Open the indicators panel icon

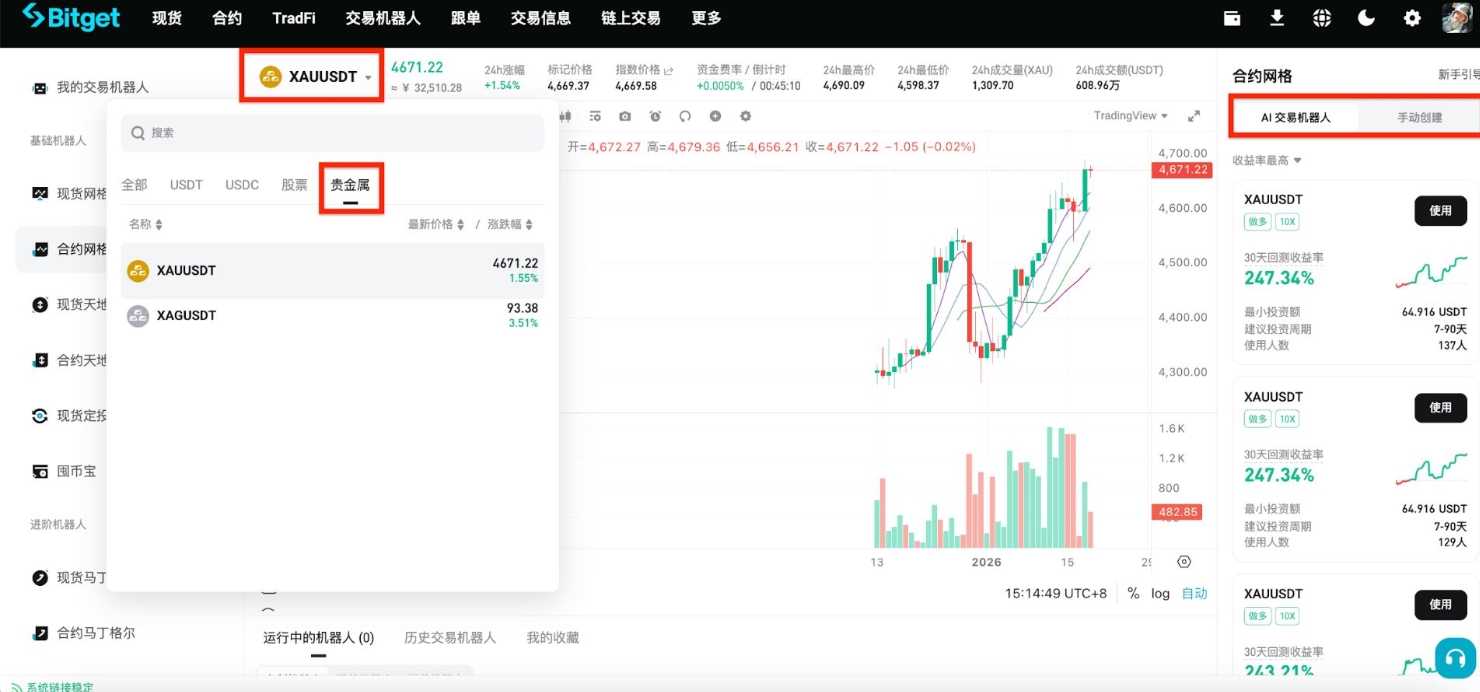pos(595,116)
